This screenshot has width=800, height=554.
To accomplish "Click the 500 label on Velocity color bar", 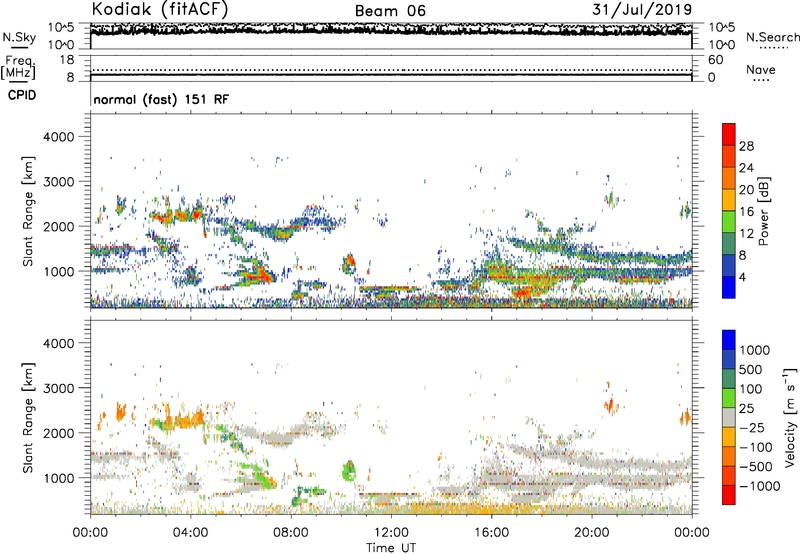I will tap(751, 369).
